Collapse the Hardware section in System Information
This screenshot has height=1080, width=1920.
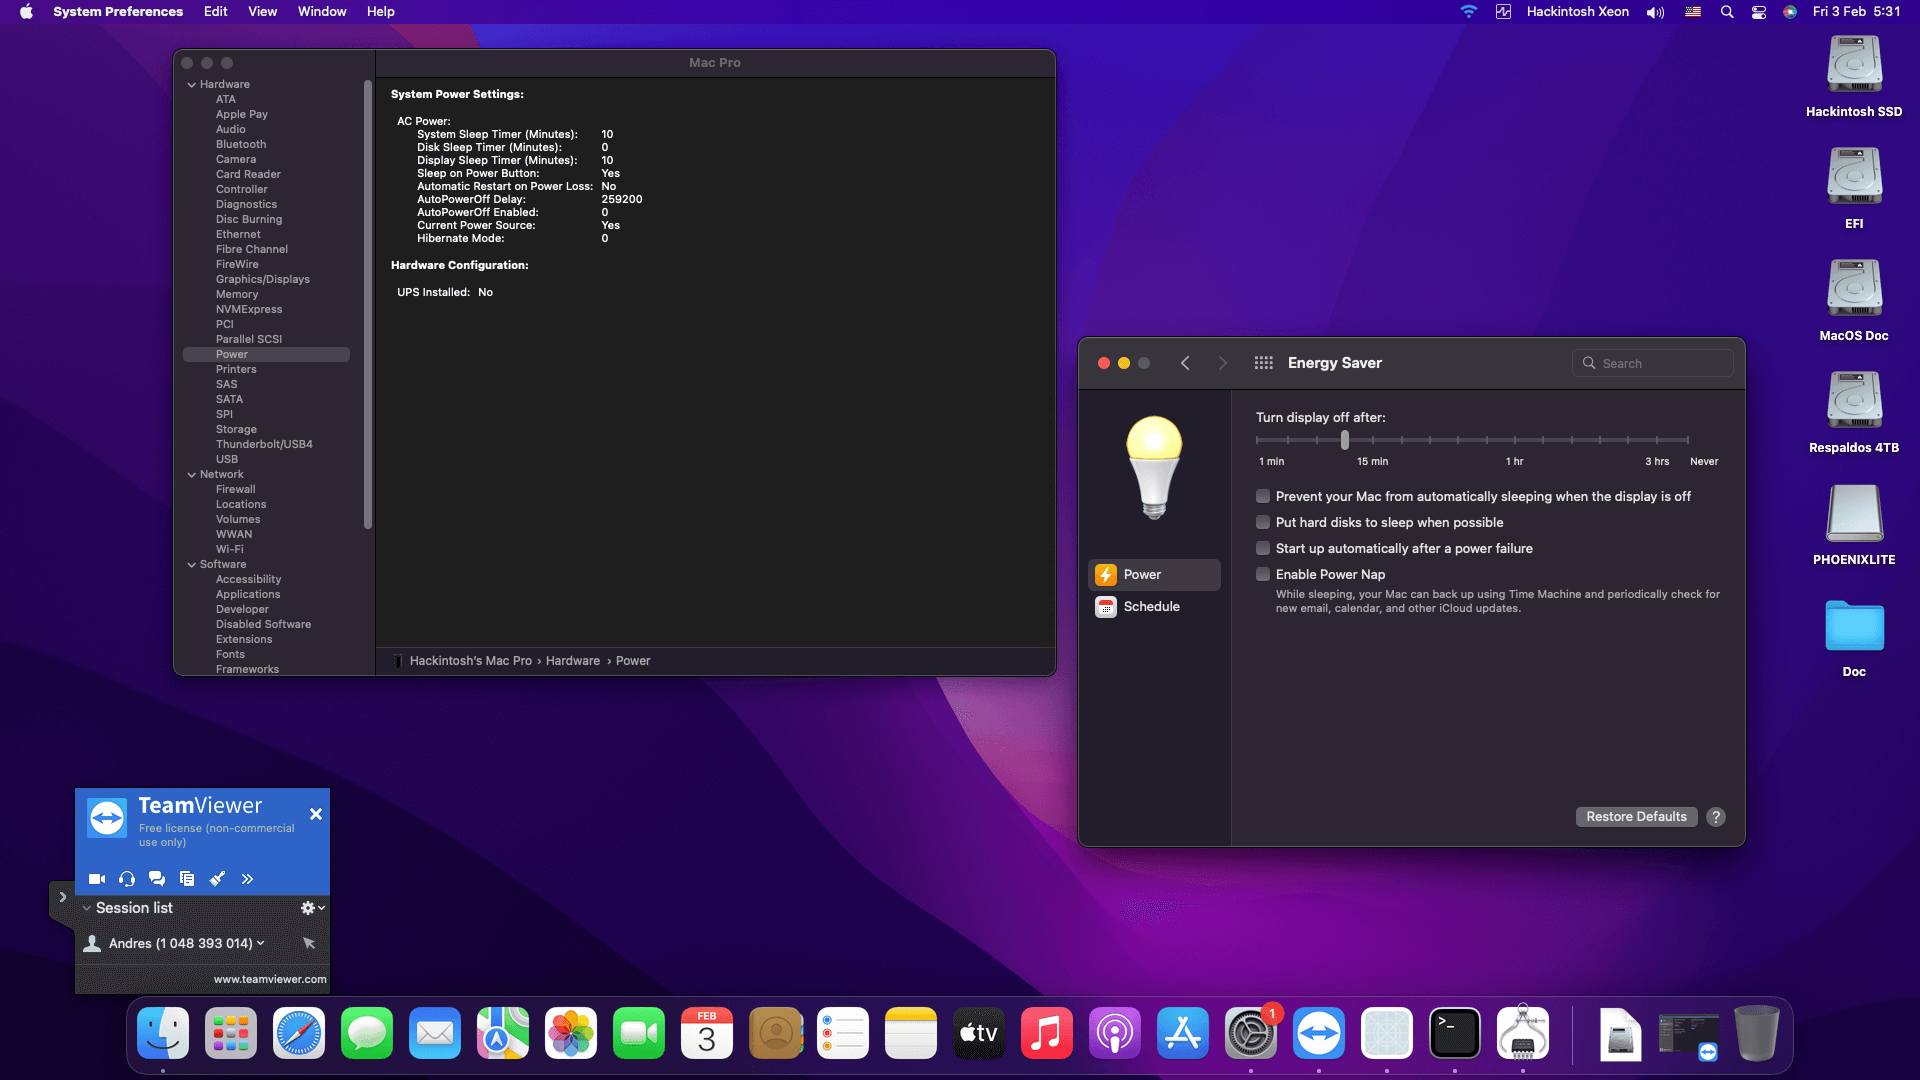point(191,85)
